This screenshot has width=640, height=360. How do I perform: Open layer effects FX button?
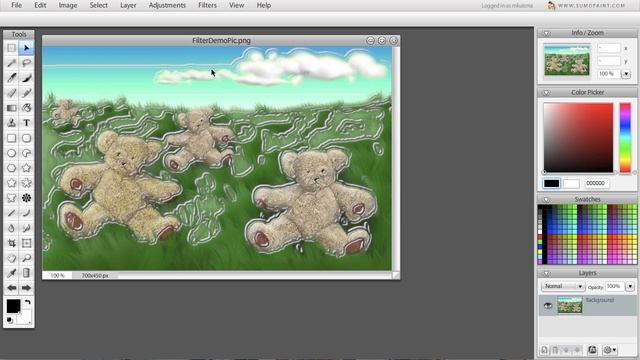[x=592, y=350]
